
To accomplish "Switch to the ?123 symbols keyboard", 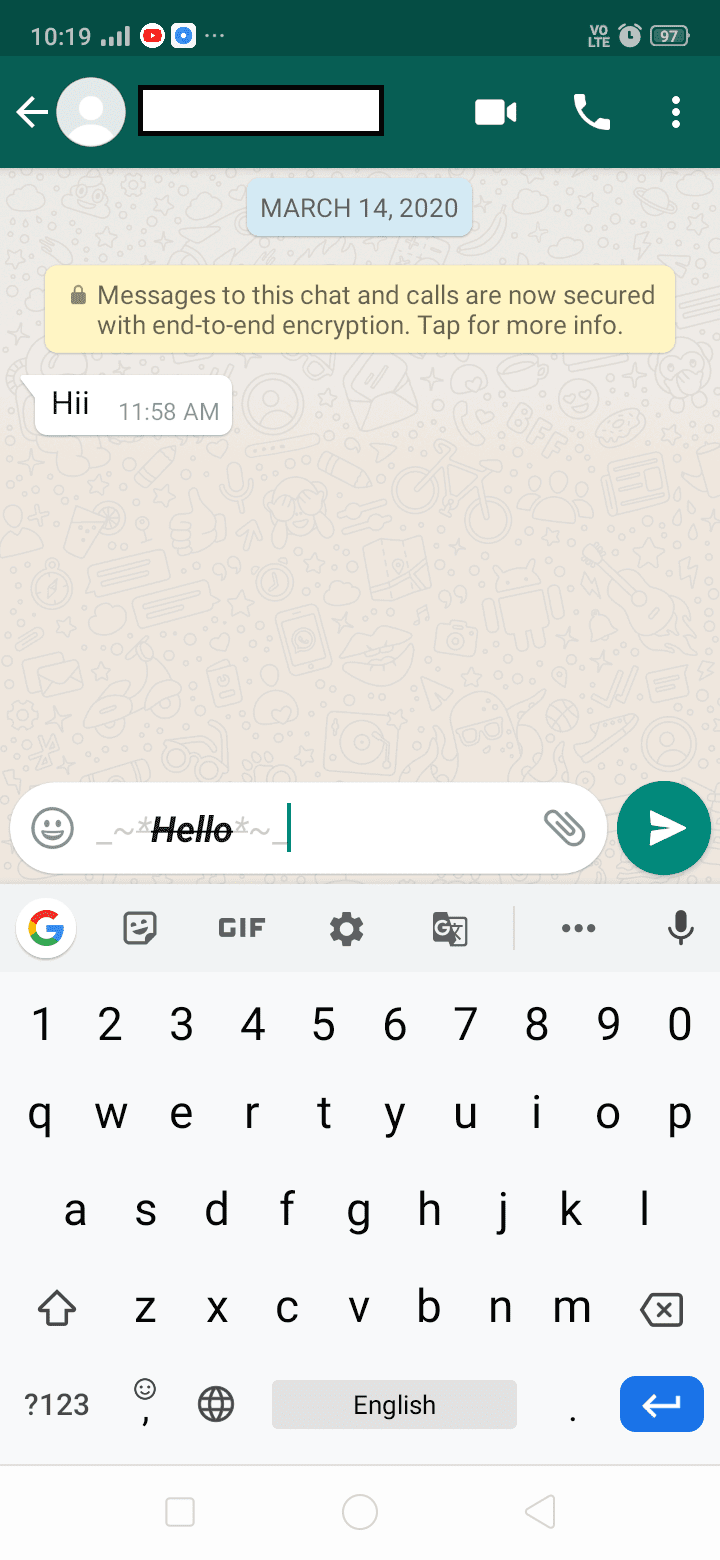I will 57,1404.
